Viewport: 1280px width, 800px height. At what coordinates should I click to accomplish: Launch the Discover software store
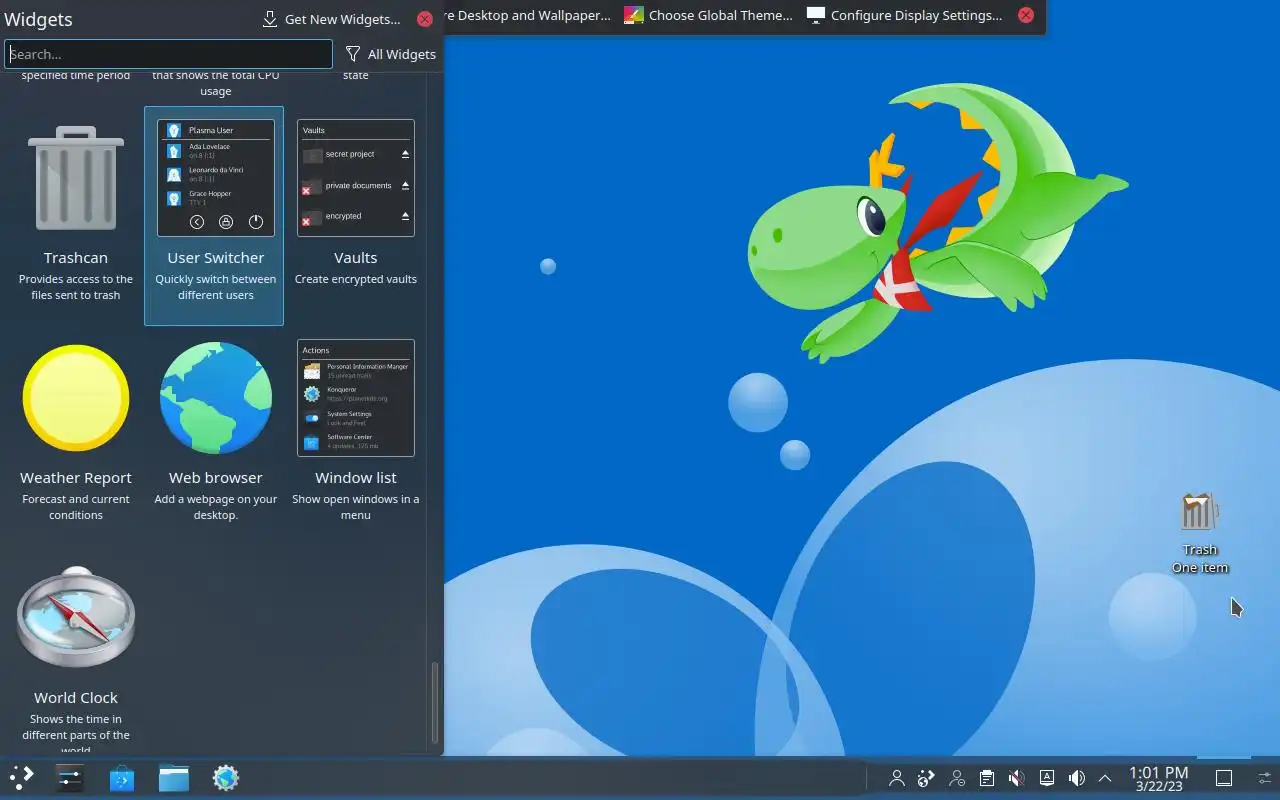tap(122, 778)
